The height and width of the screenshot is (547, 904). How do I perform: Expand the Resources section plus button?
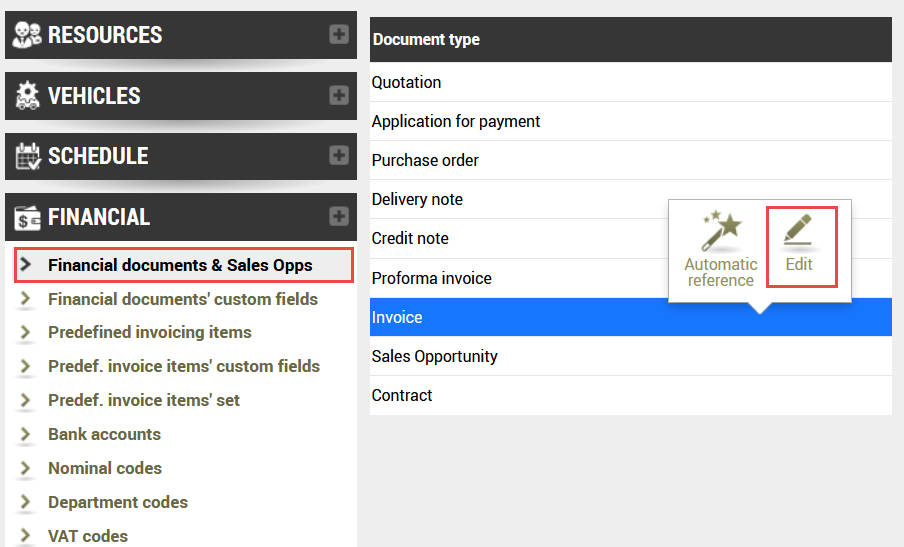(339, 35)
